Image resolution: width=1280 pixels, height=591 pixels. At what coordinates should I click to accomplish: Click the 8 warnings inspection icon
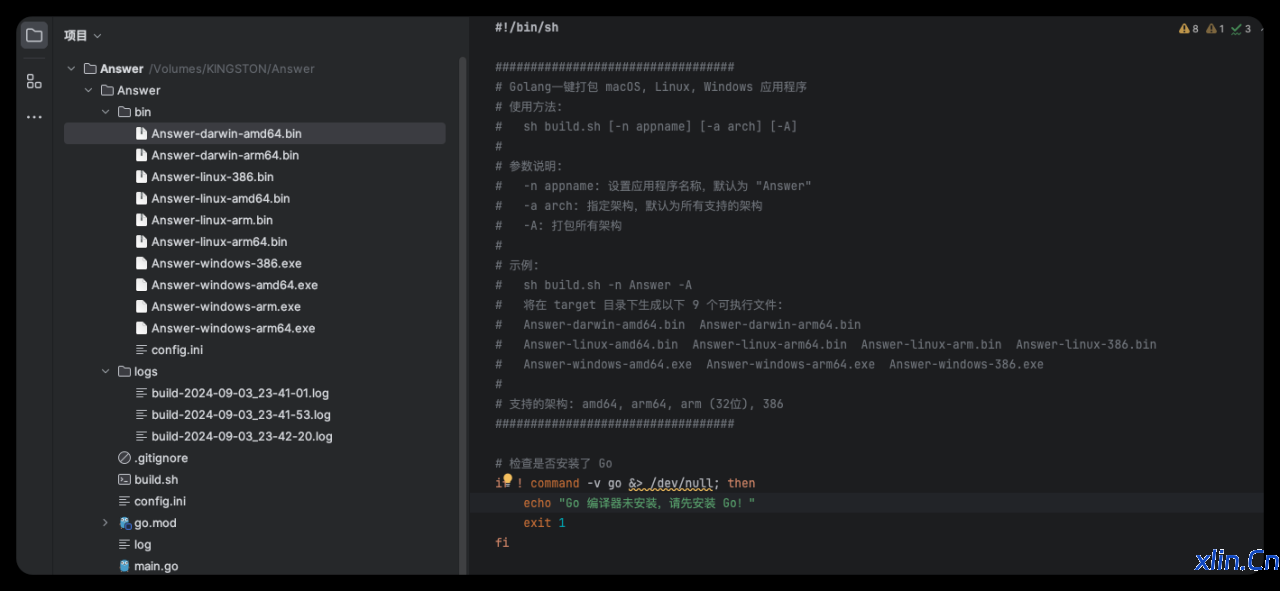pos(1186,28)
